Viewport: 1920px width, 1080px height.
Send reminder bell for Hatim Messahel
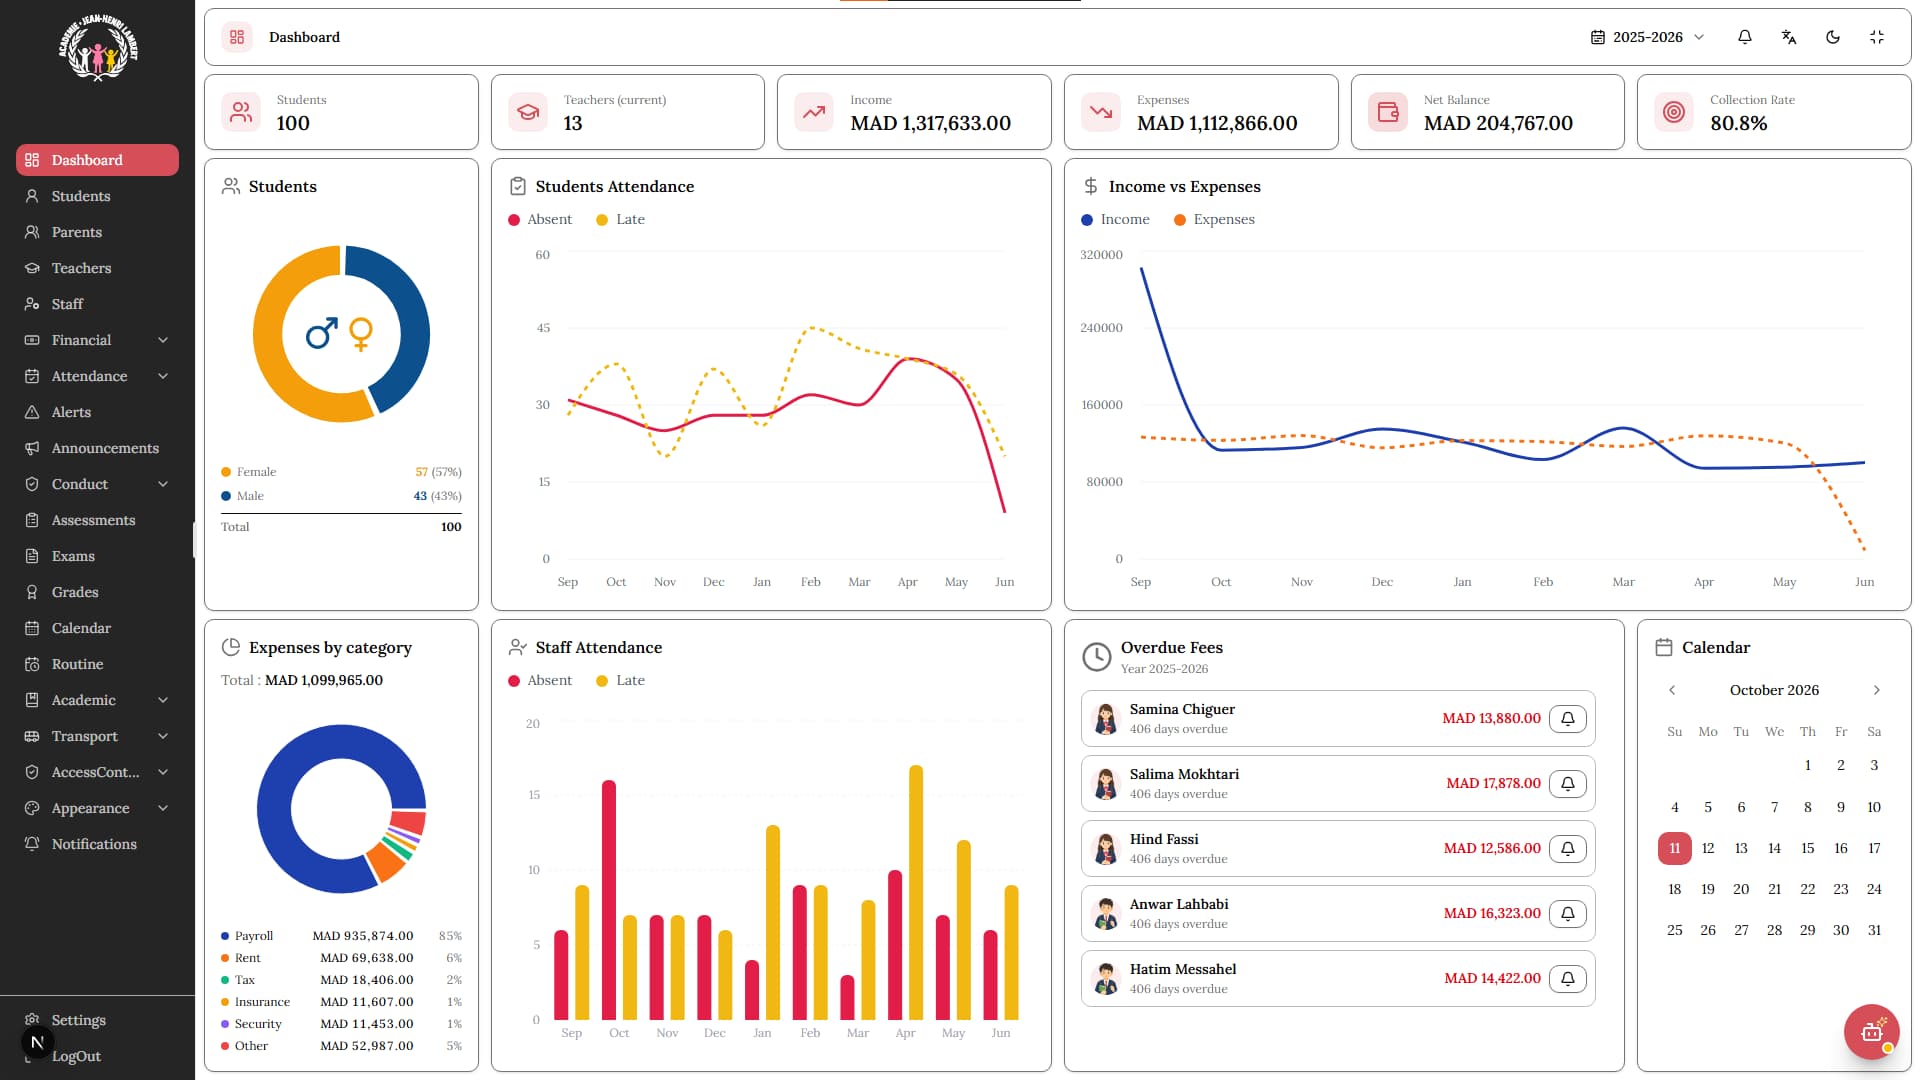[x=1568, y=978]
